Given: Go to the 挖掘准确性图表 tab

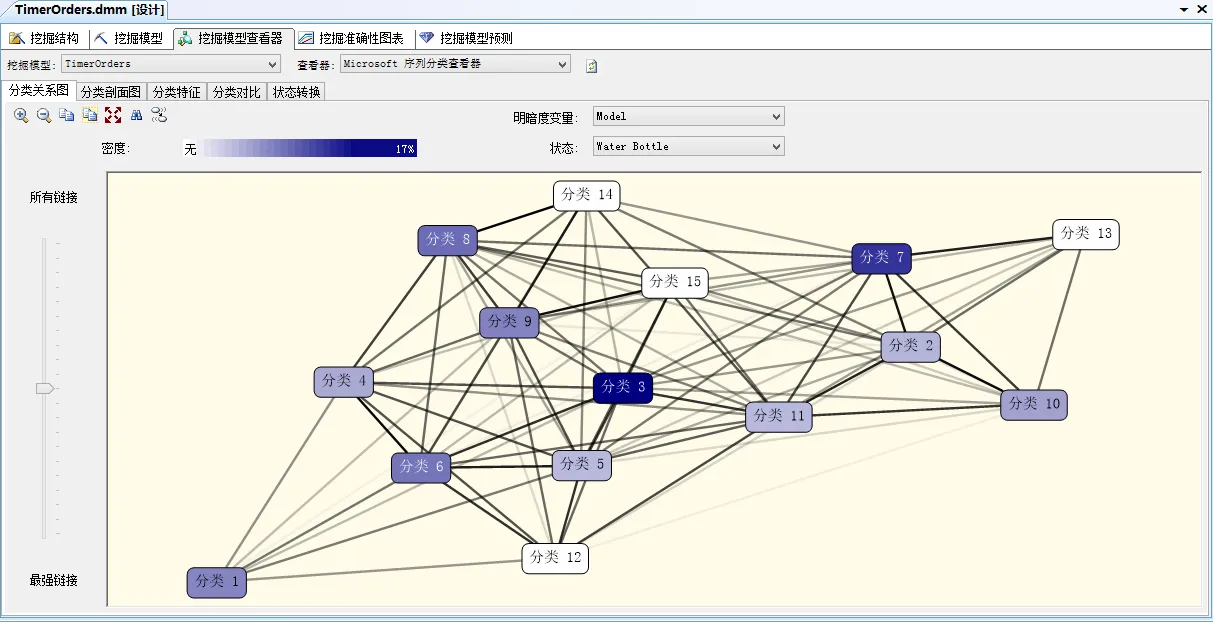Looking at the screenshot, I should coord(353,39).
